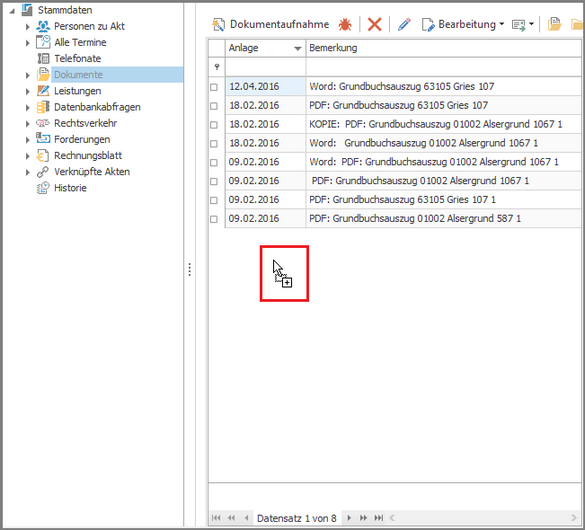The height and width of the screenshot is (530, 585).
Task: Click the blue pencil edit icon
Action: pyautogui.click(x=404, y=25)
